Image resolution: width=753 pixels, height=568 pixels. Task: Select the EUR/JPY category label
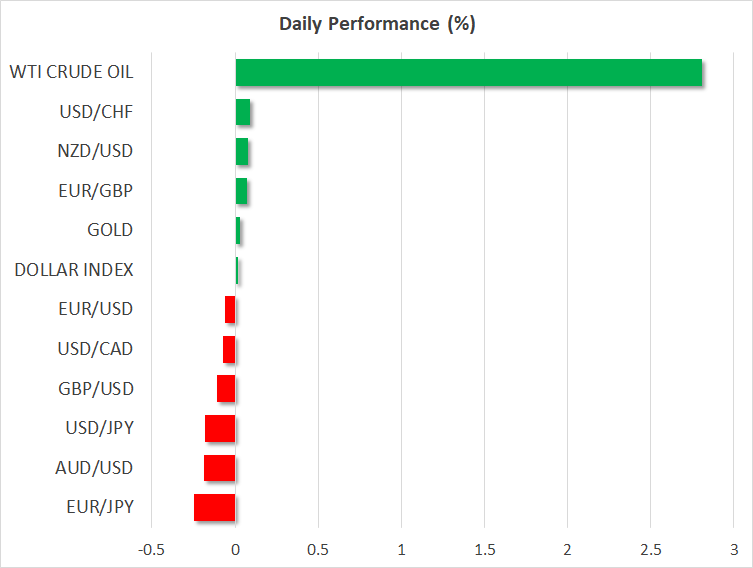[x=101, y=508]
